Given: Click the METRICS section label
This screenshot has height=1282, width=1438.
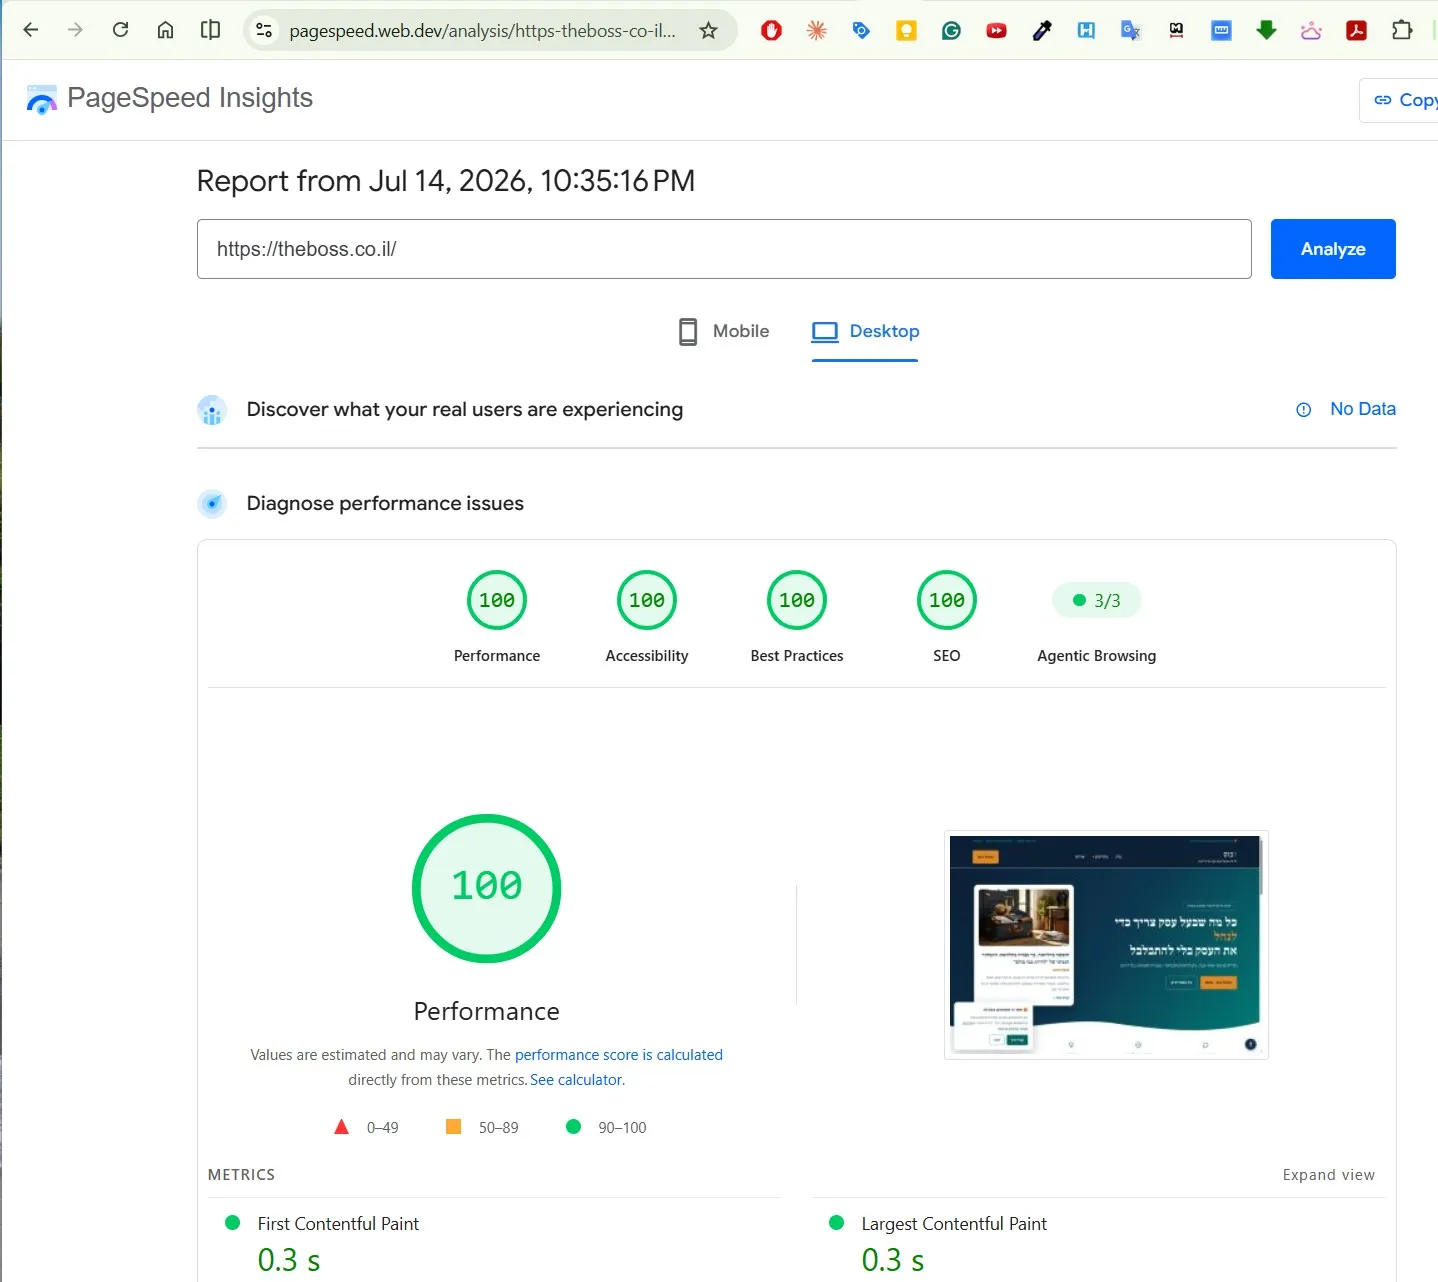Looking at the screenshot, I should (241, 1175).
